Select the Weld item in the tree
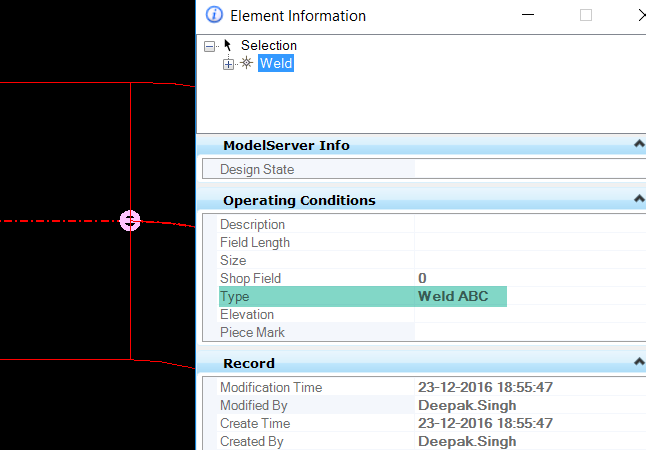 276,63
